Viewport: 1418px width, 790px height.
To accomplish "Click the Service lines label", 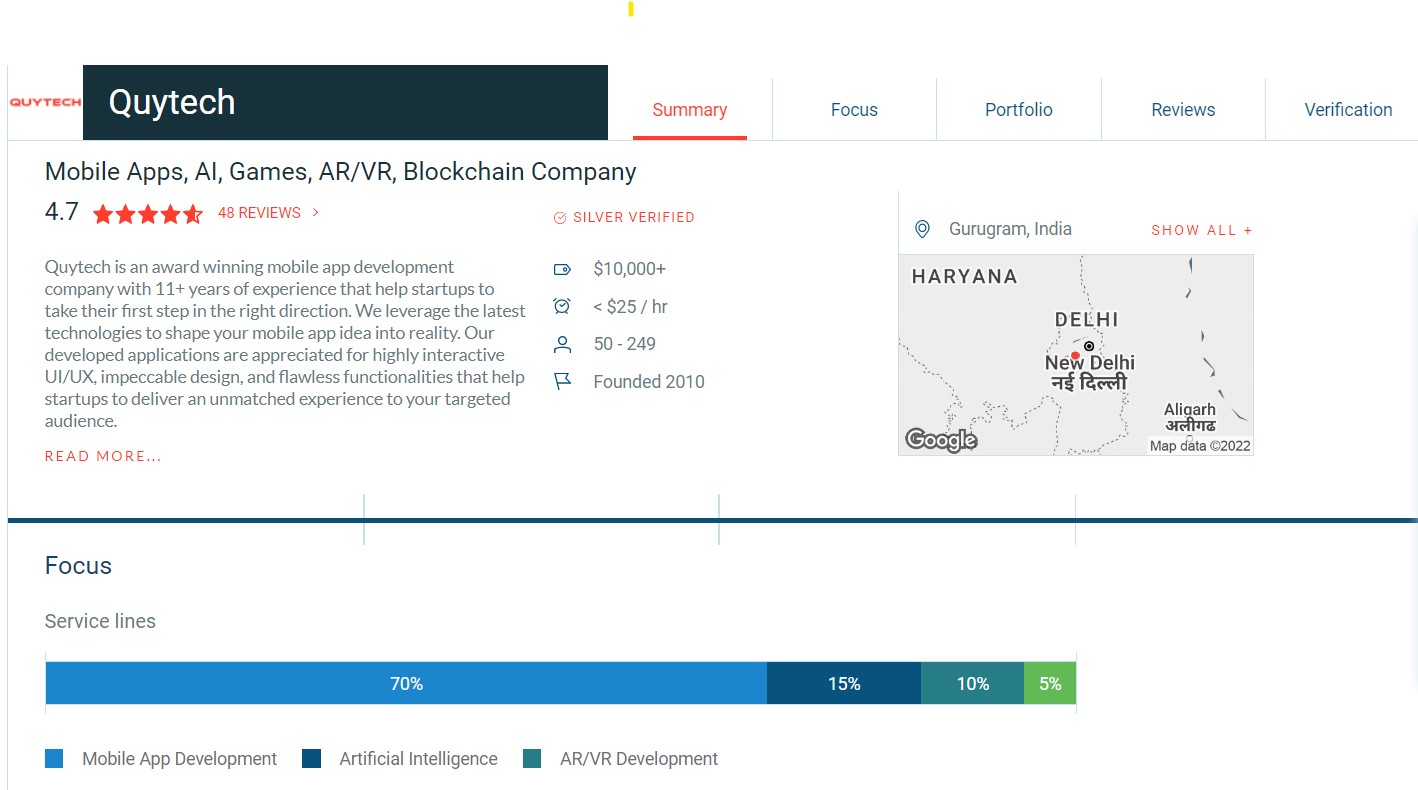I will tap(100, 621).
